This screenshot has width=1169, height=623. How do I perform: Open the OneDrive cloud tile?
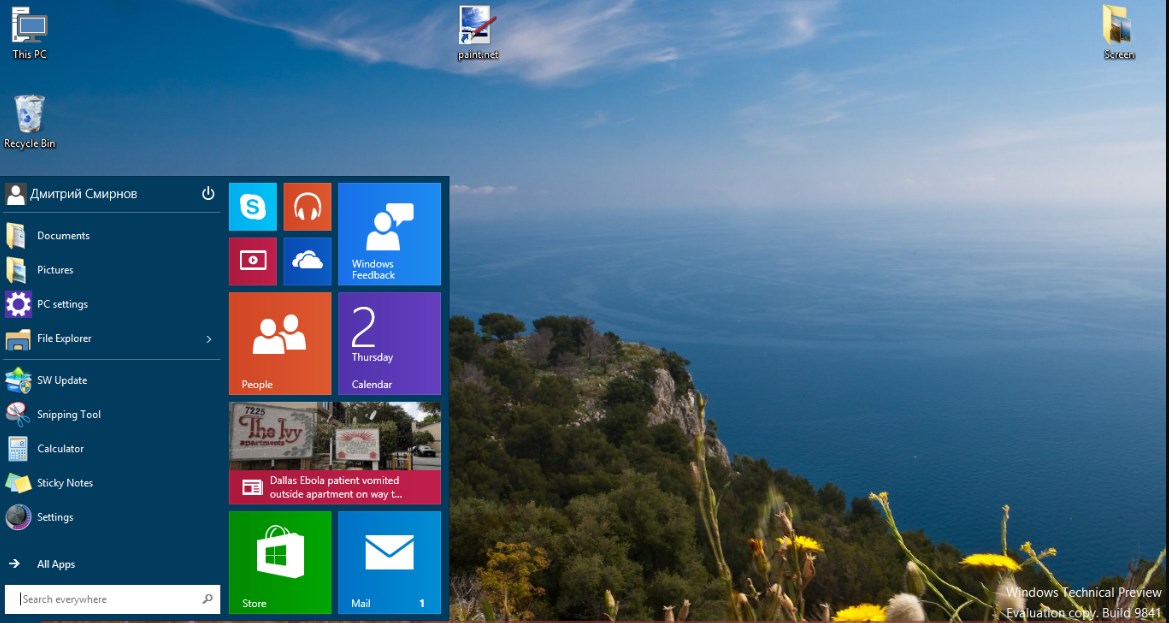(307, 261)
